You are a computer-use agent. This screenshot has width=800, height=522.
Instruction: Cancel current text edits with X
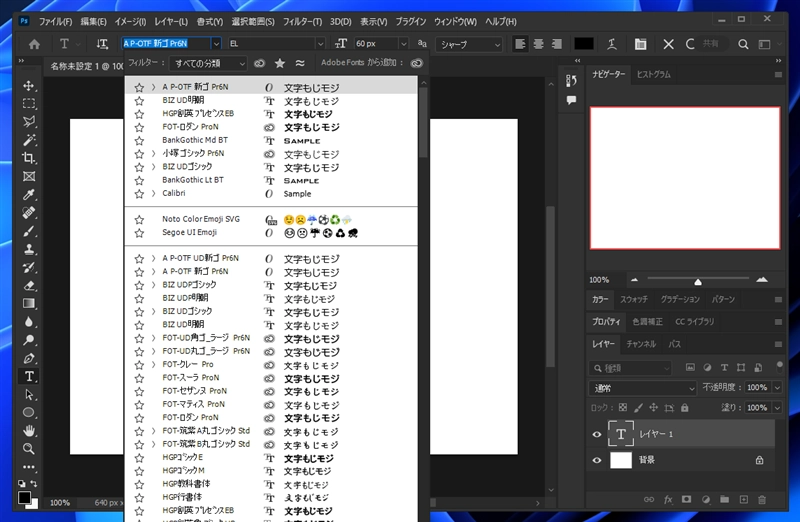coord(668,44)
